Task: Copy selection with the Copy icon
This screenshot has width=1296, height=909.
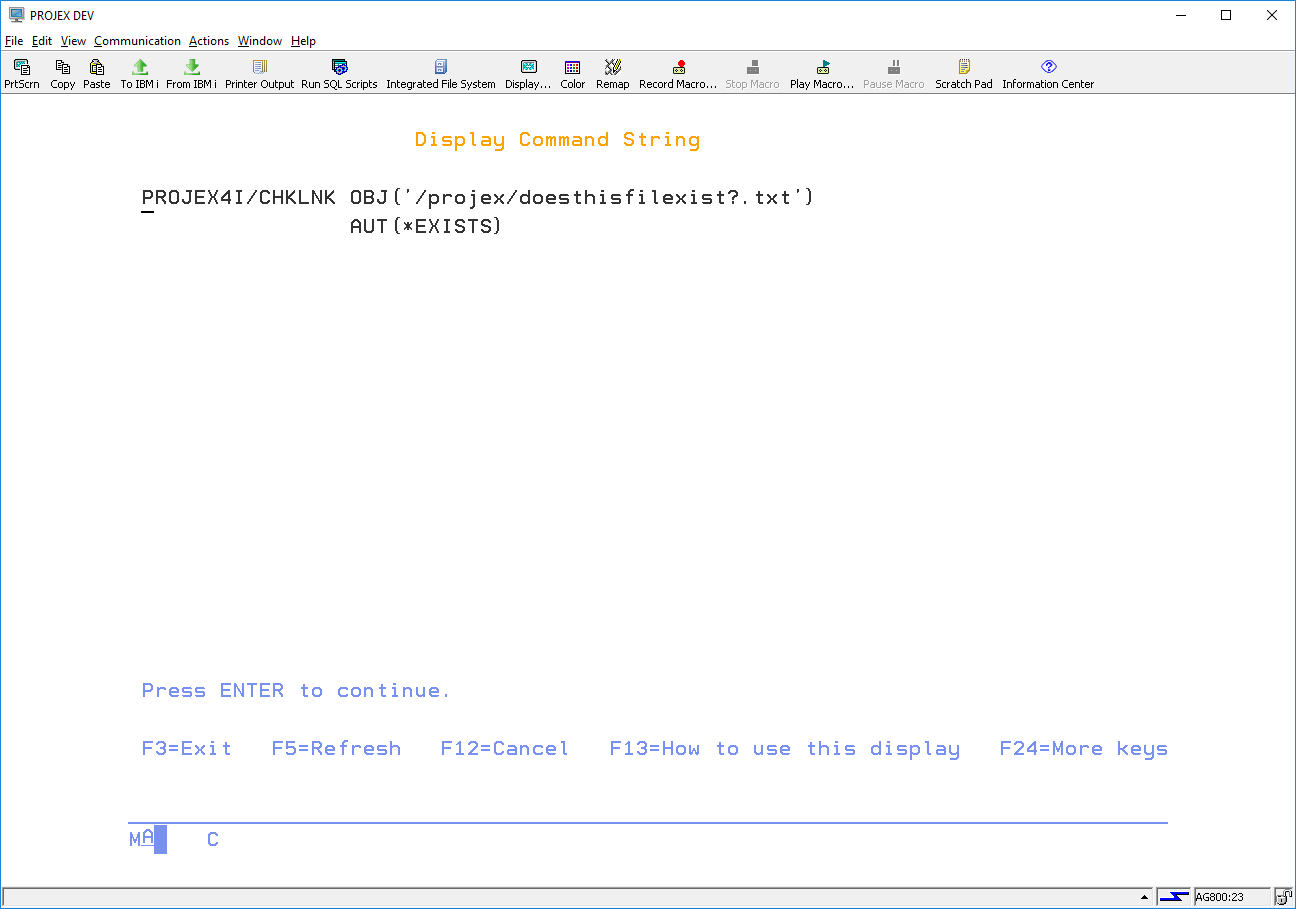Action: pyautogui.click(x=62, y=74)
